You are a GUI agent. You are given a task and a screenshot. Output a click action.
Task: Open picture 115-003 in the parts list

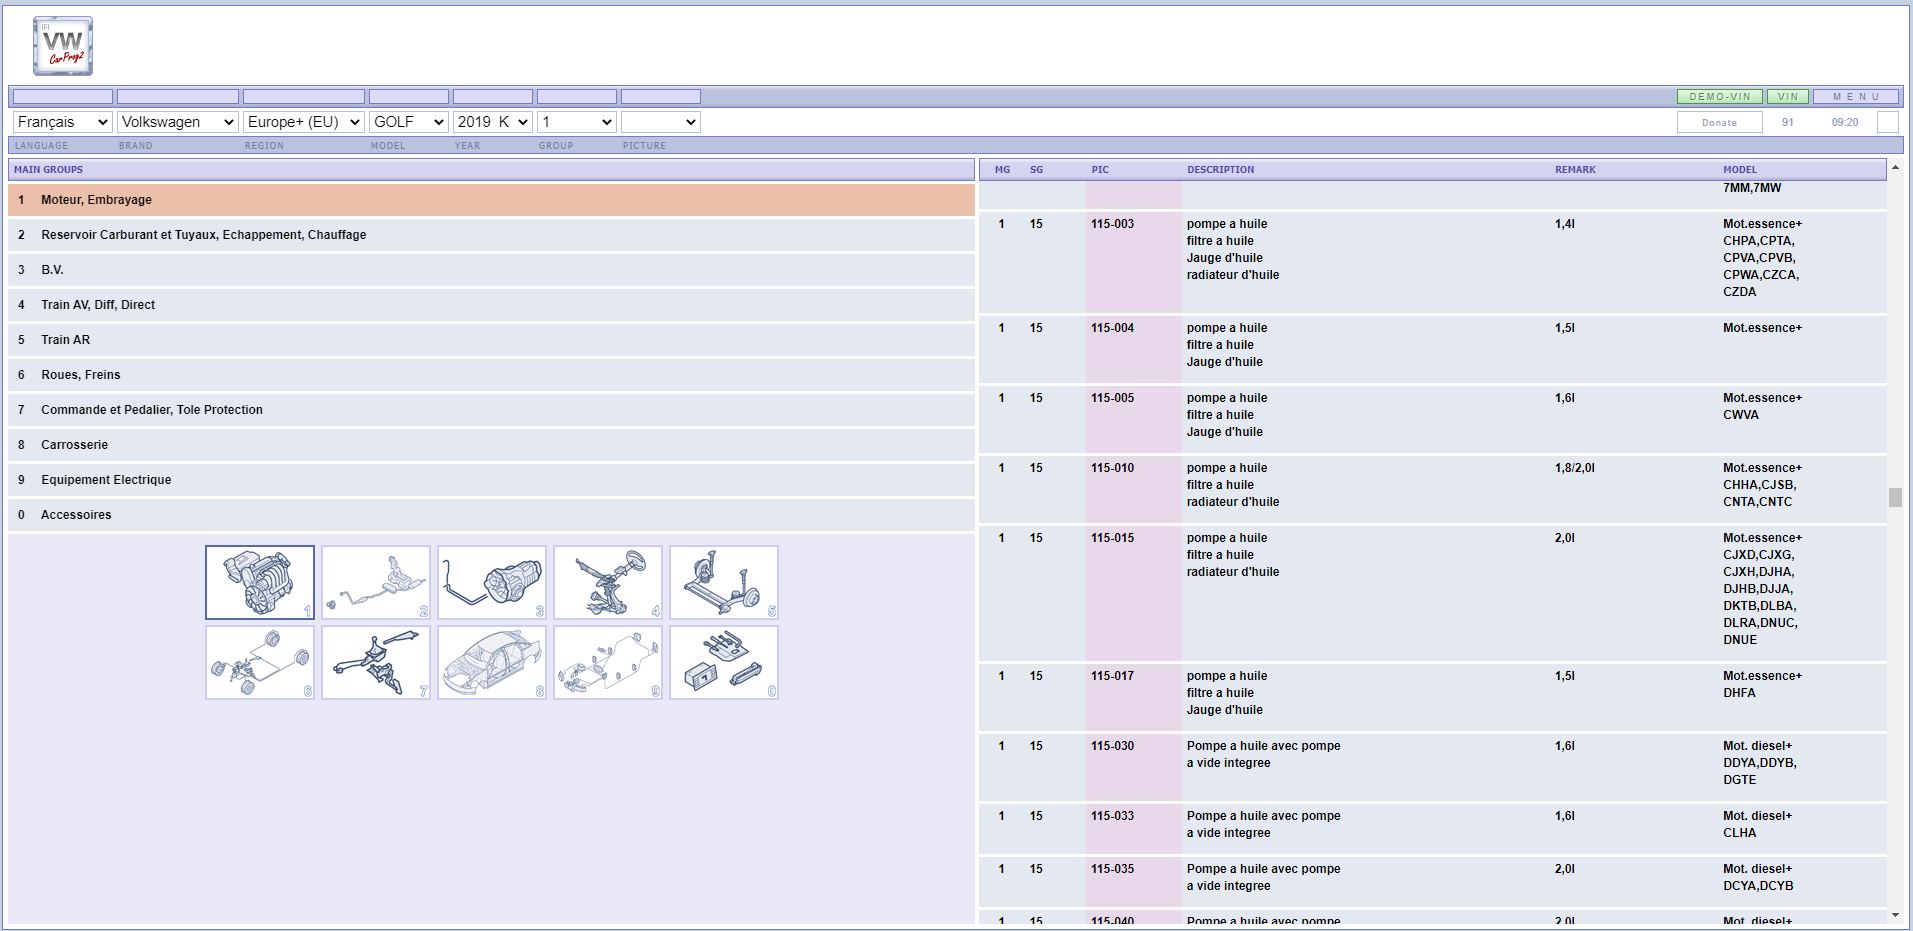(x=1112, y=224)
